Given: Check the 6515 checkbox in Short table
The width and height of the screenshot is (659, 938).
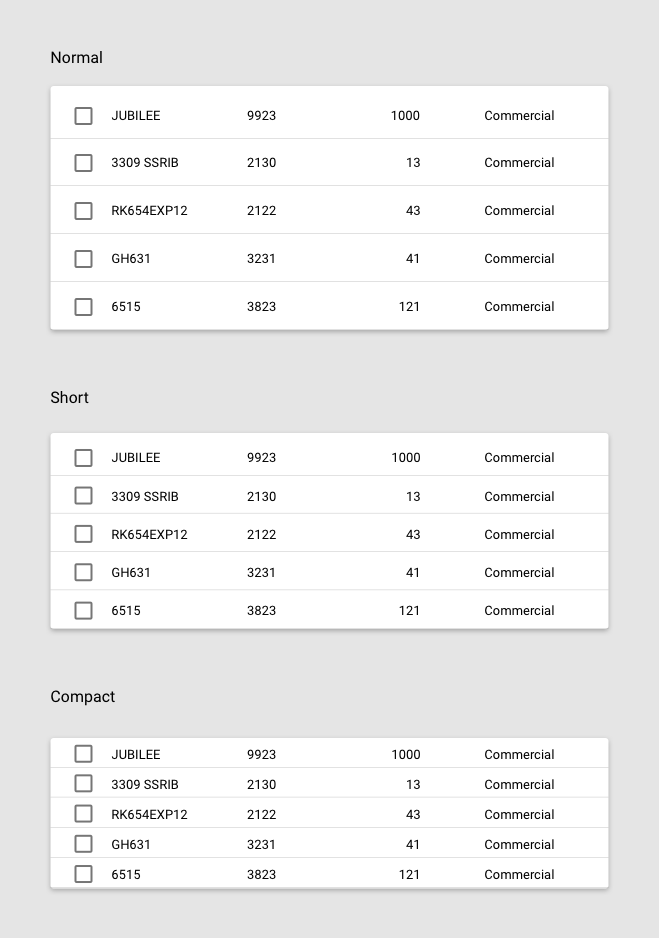Looking at the screenshot, I should pyautogui.click(x=84, y=610).
